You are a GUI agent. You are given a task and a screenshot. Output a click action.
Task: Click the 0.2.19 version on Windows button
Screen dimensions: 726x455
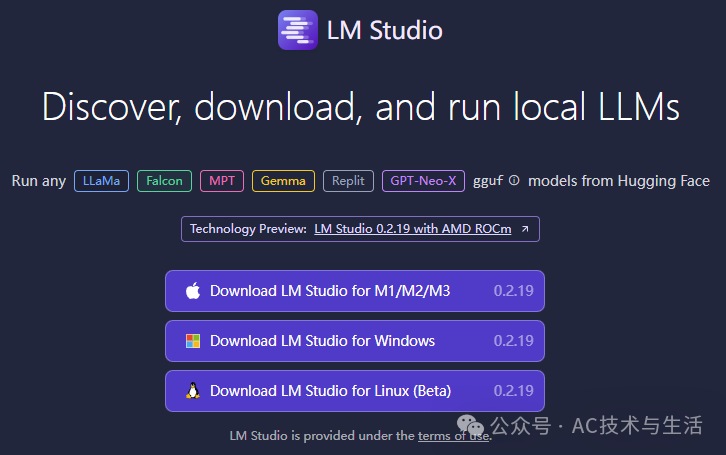(x=513, y=341)
